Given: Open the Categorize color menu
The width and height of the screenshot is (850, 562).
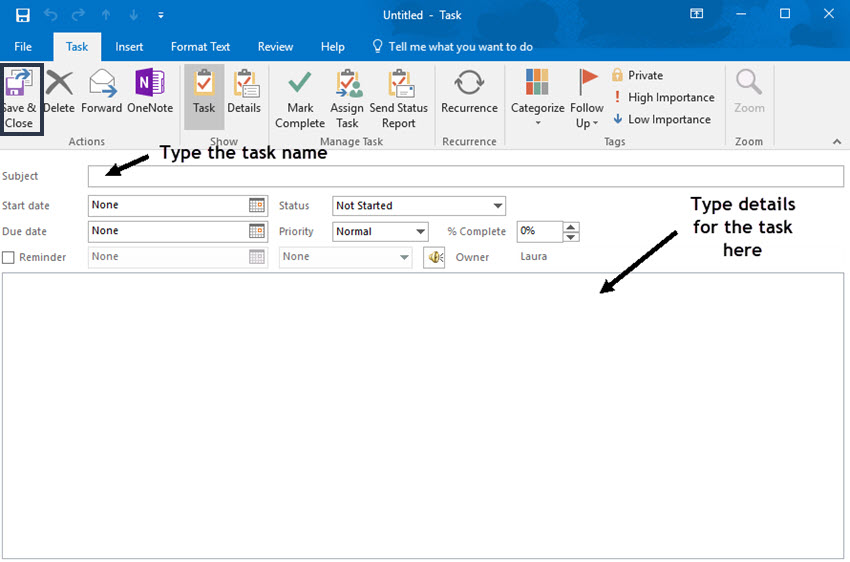Looking at the screenshot, I should tap(537, 98).
